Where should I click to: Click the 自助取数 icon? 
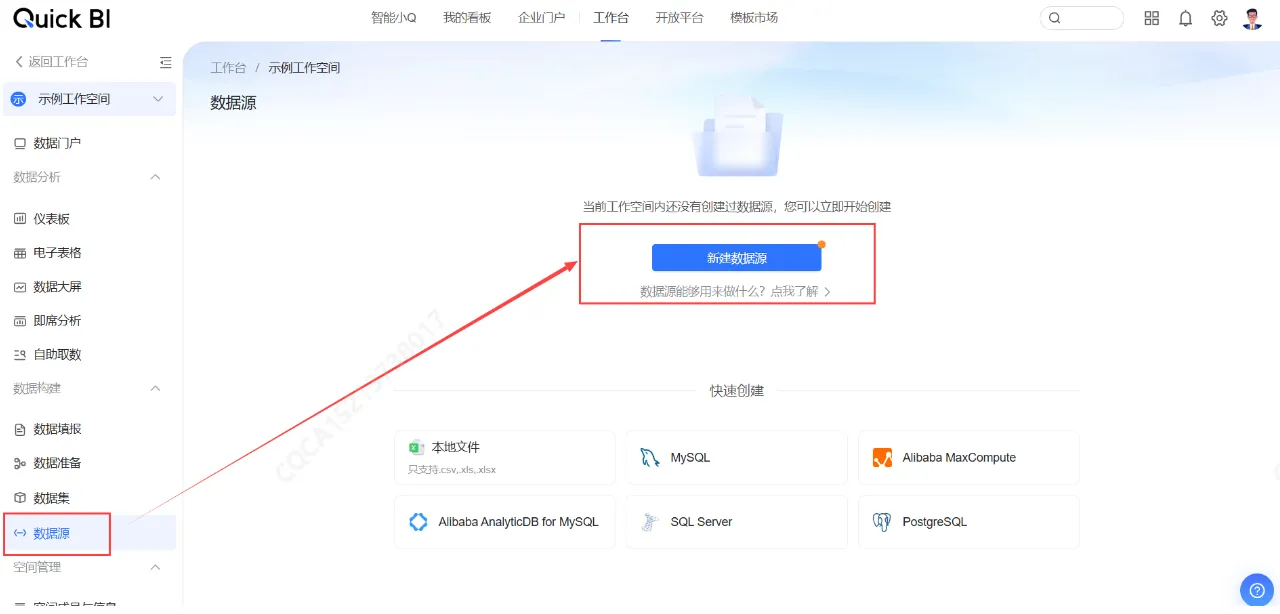click(20, 355)
